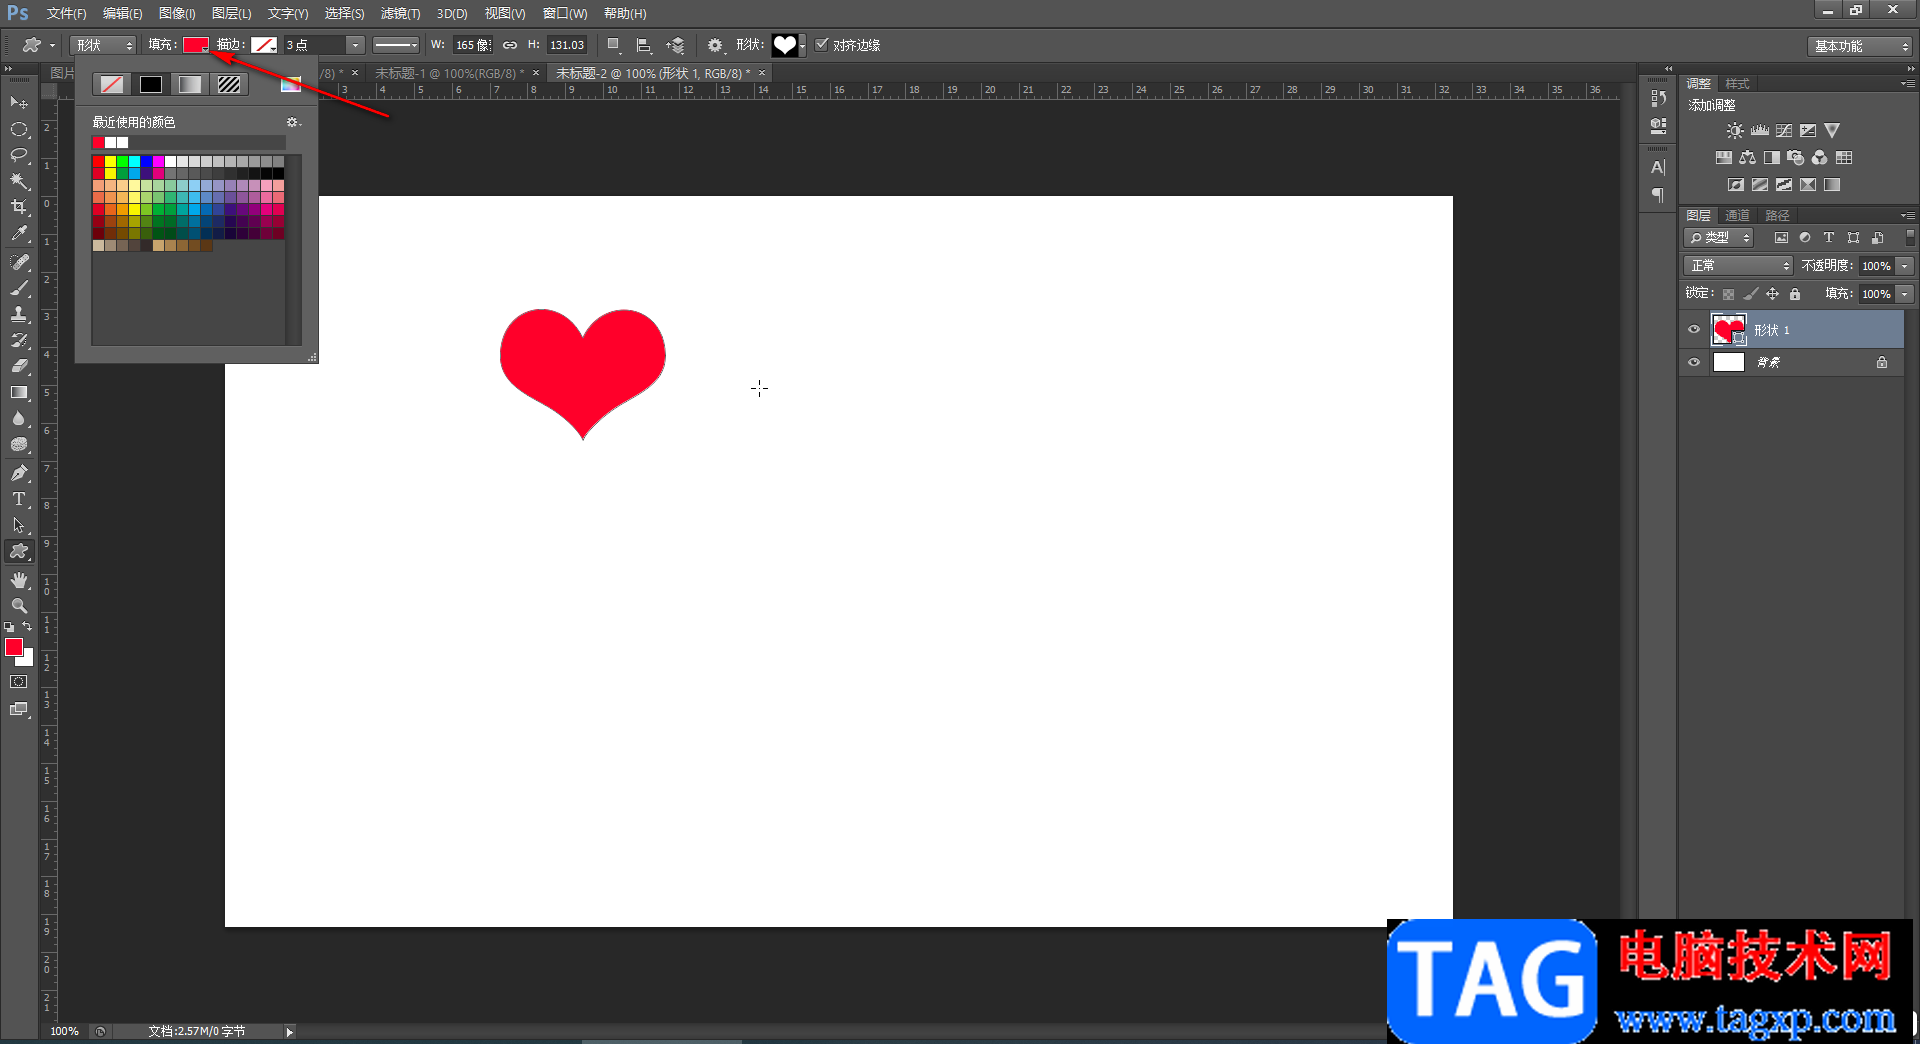Open path arrangement options in options bar

click(x=676, y=45)
